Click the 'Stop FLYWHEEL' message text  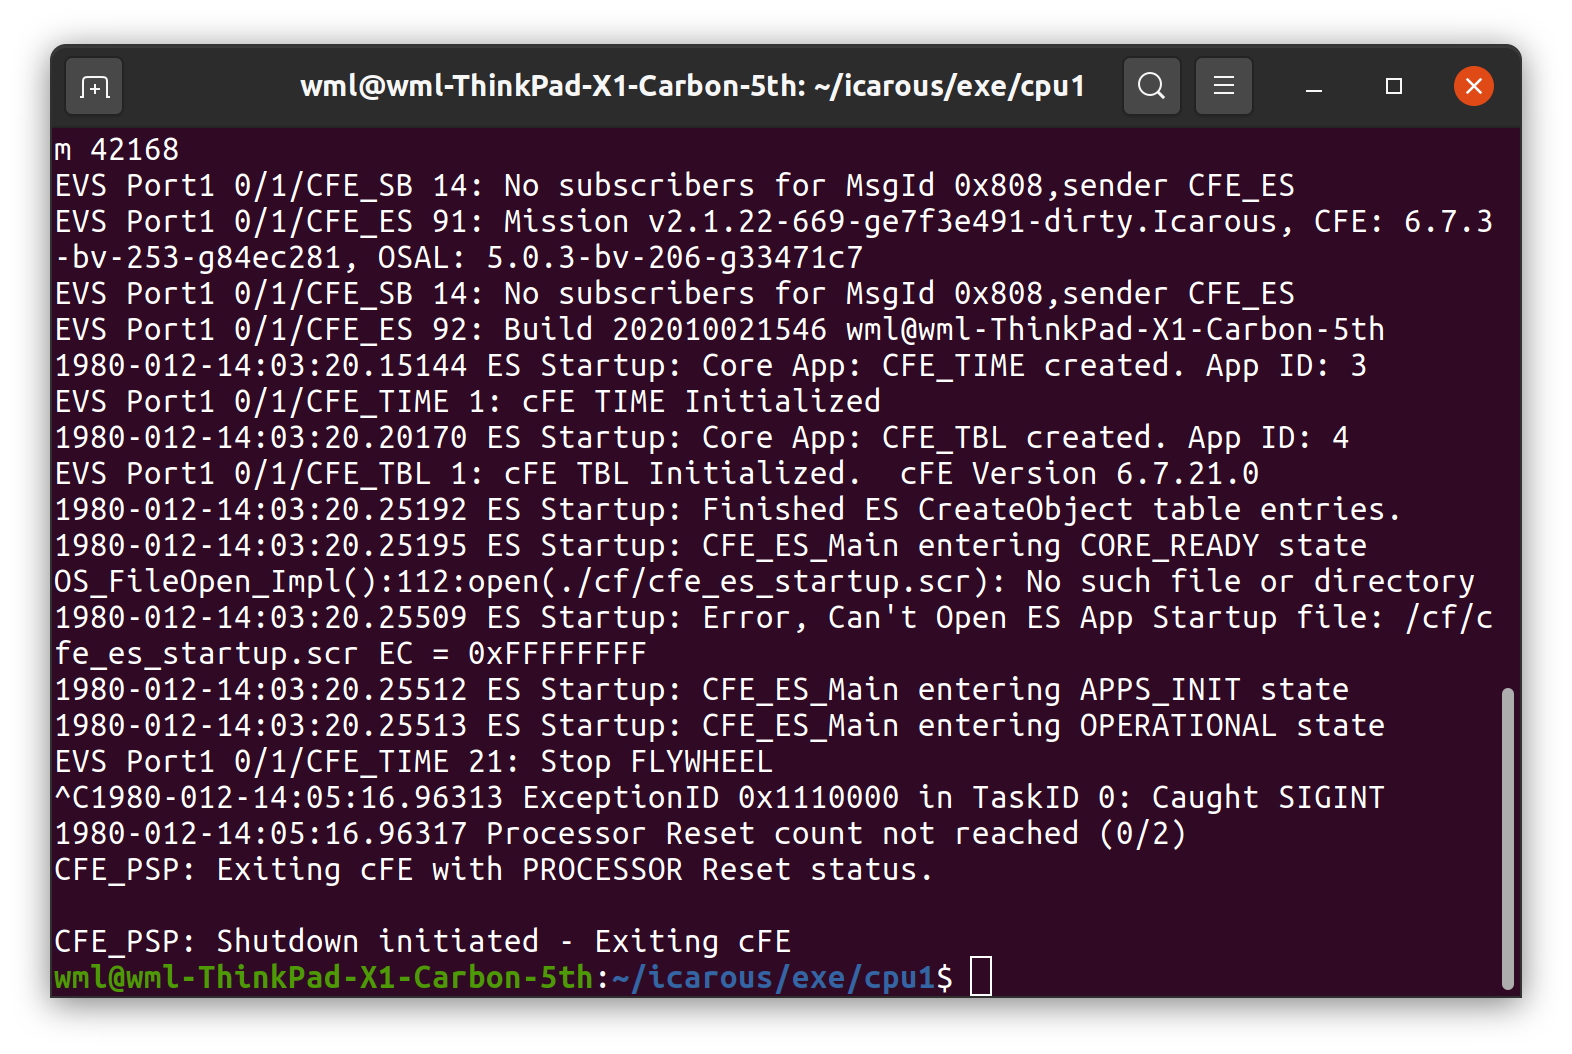(x=655, y=761)
